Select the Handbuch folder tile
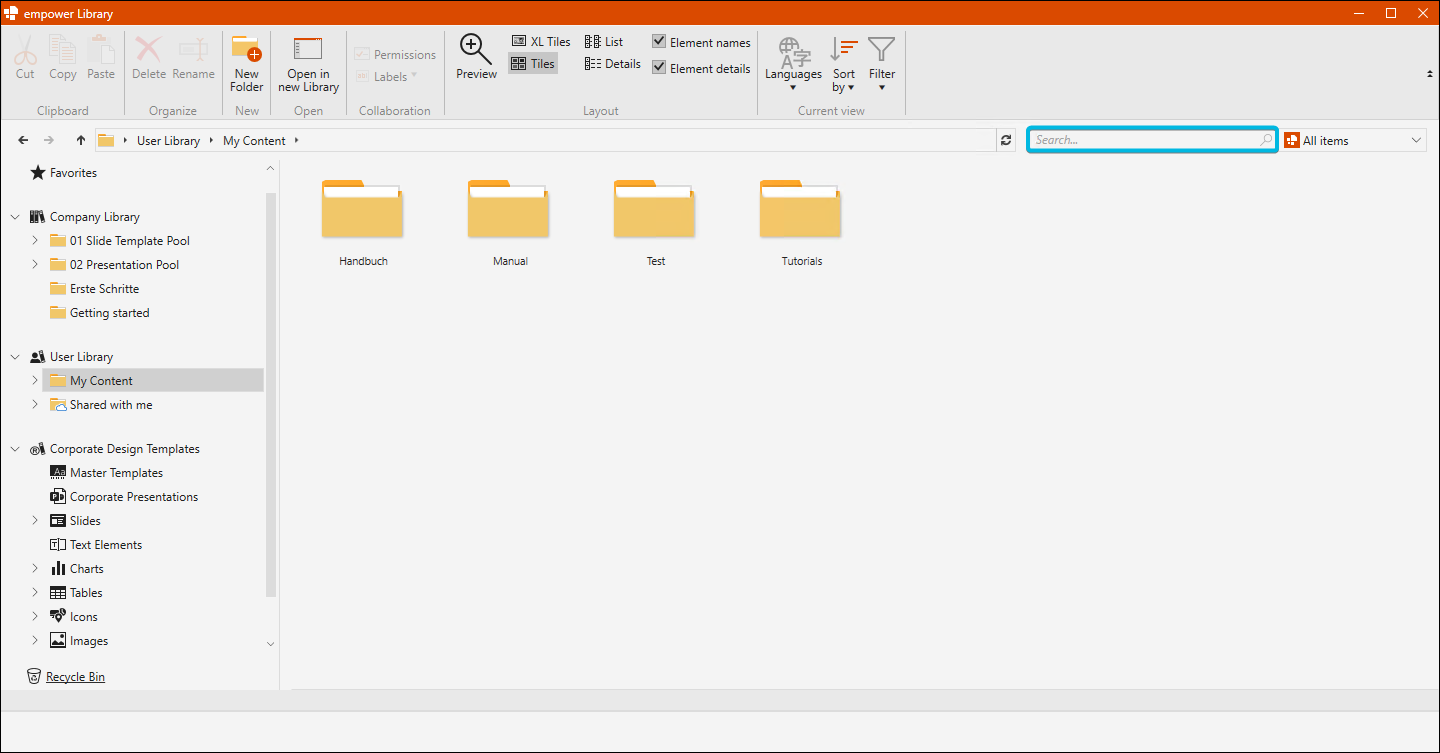The width and height of the screenshot is (1440, 753). tap(363, 222)
